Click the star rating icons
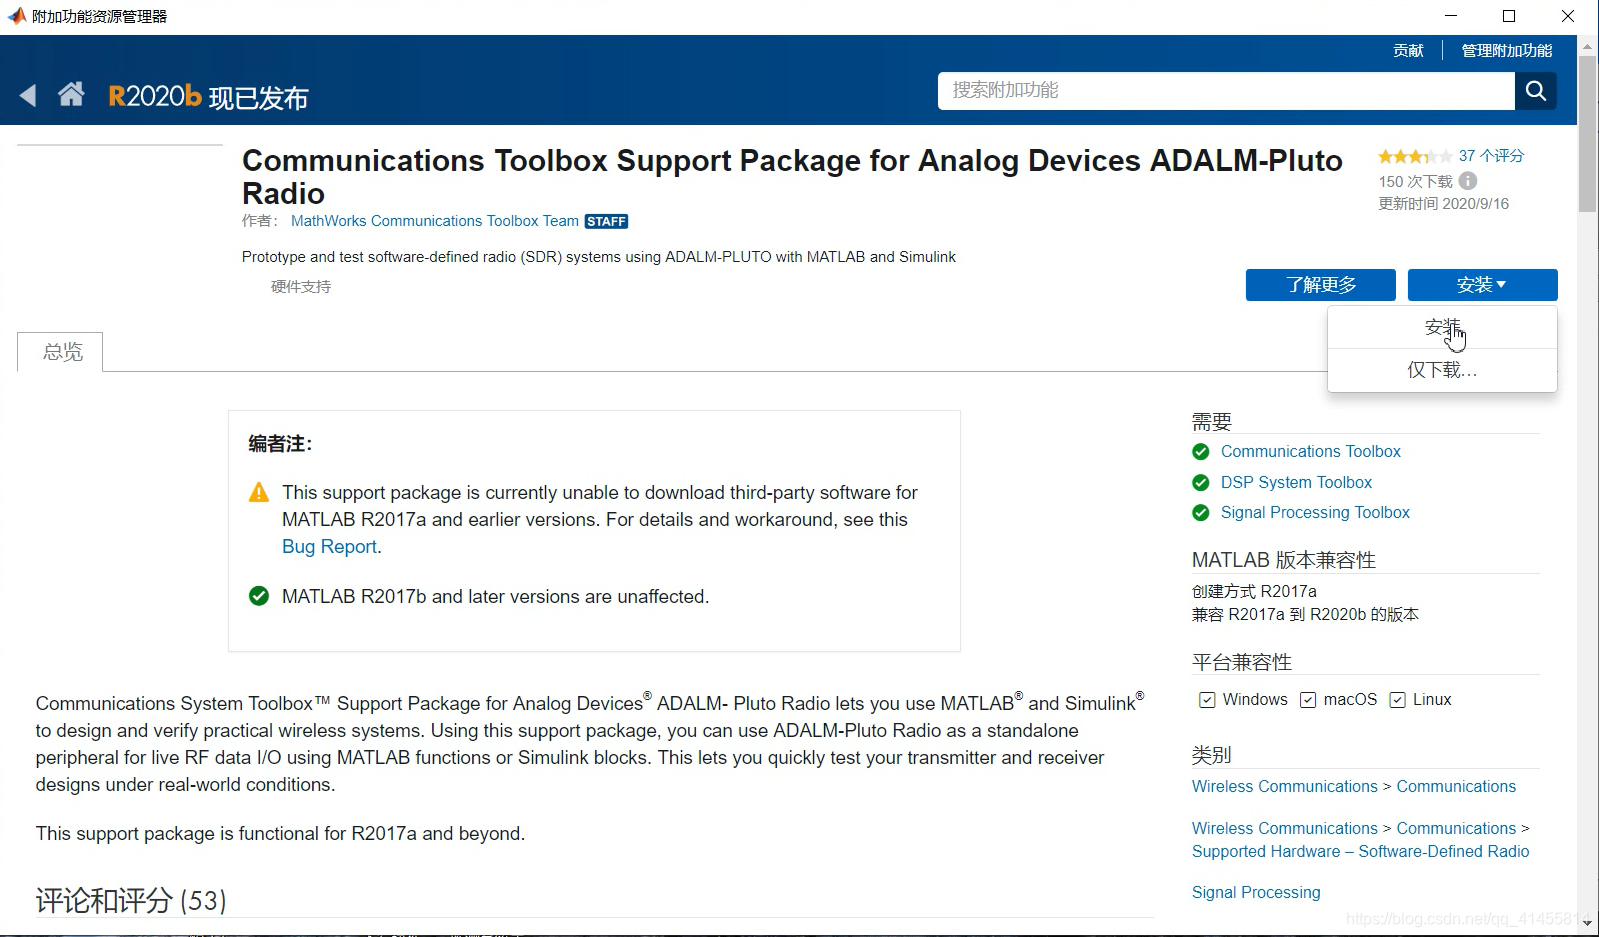Viewport: 1599px width, 937px height. (1414, 156)
